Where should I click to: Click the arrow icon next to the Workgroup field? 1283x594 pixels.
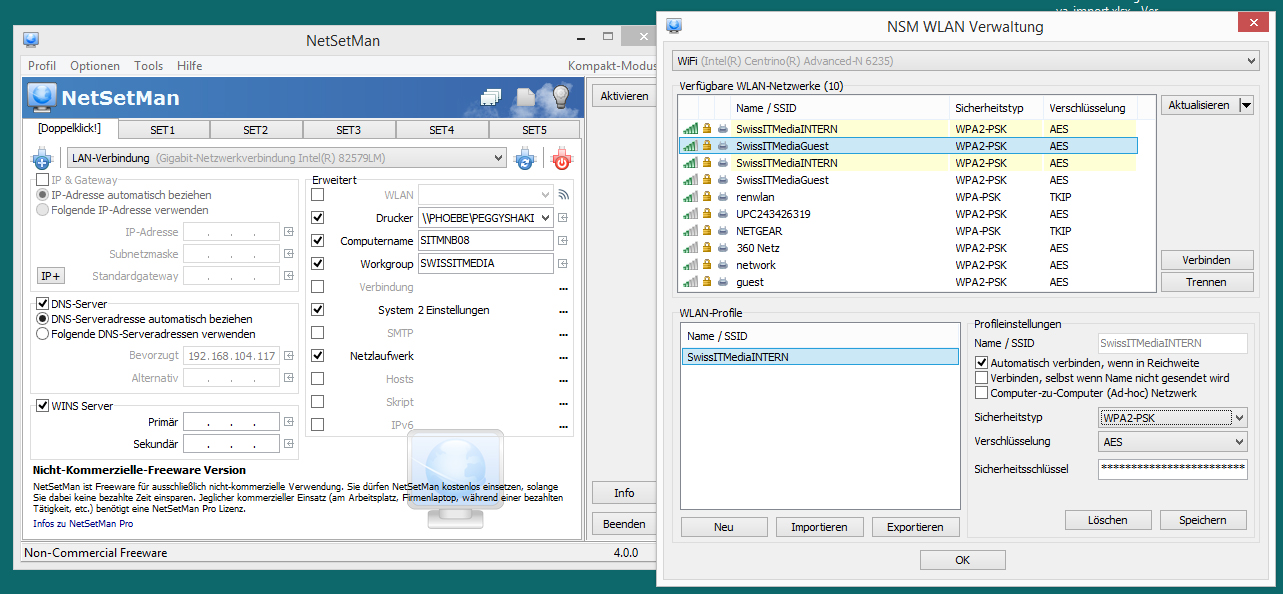[x=563, y=264]
